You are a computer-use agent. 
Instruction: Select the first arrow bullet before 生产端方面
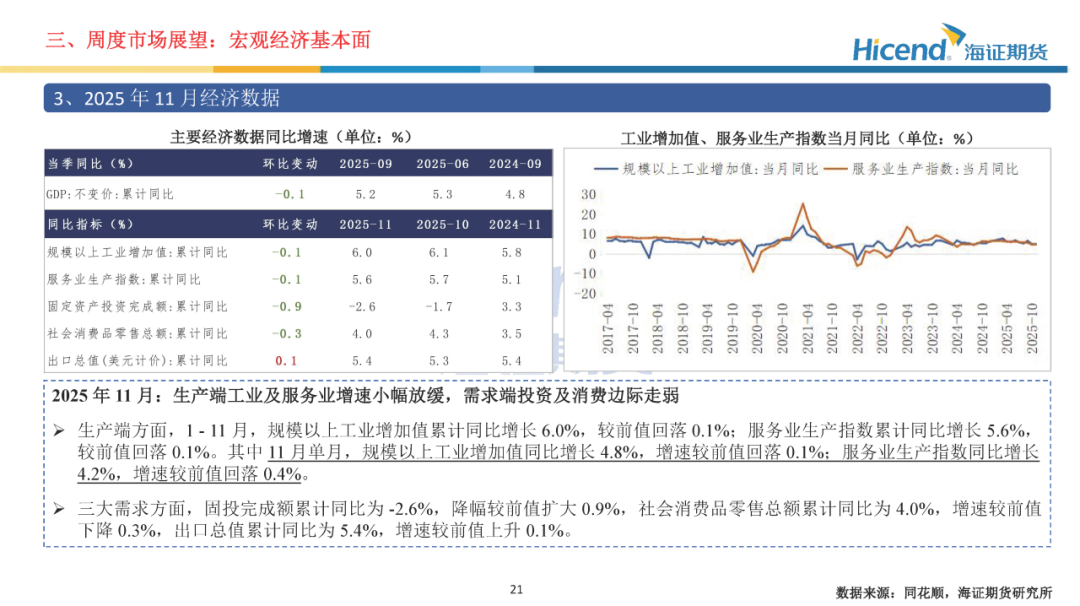click(x=59, y=431)
